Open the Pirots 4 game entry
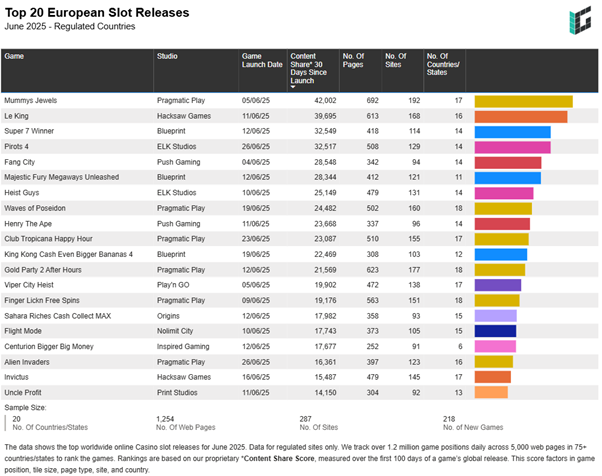 pyautogui.click(x=20, y=147)
